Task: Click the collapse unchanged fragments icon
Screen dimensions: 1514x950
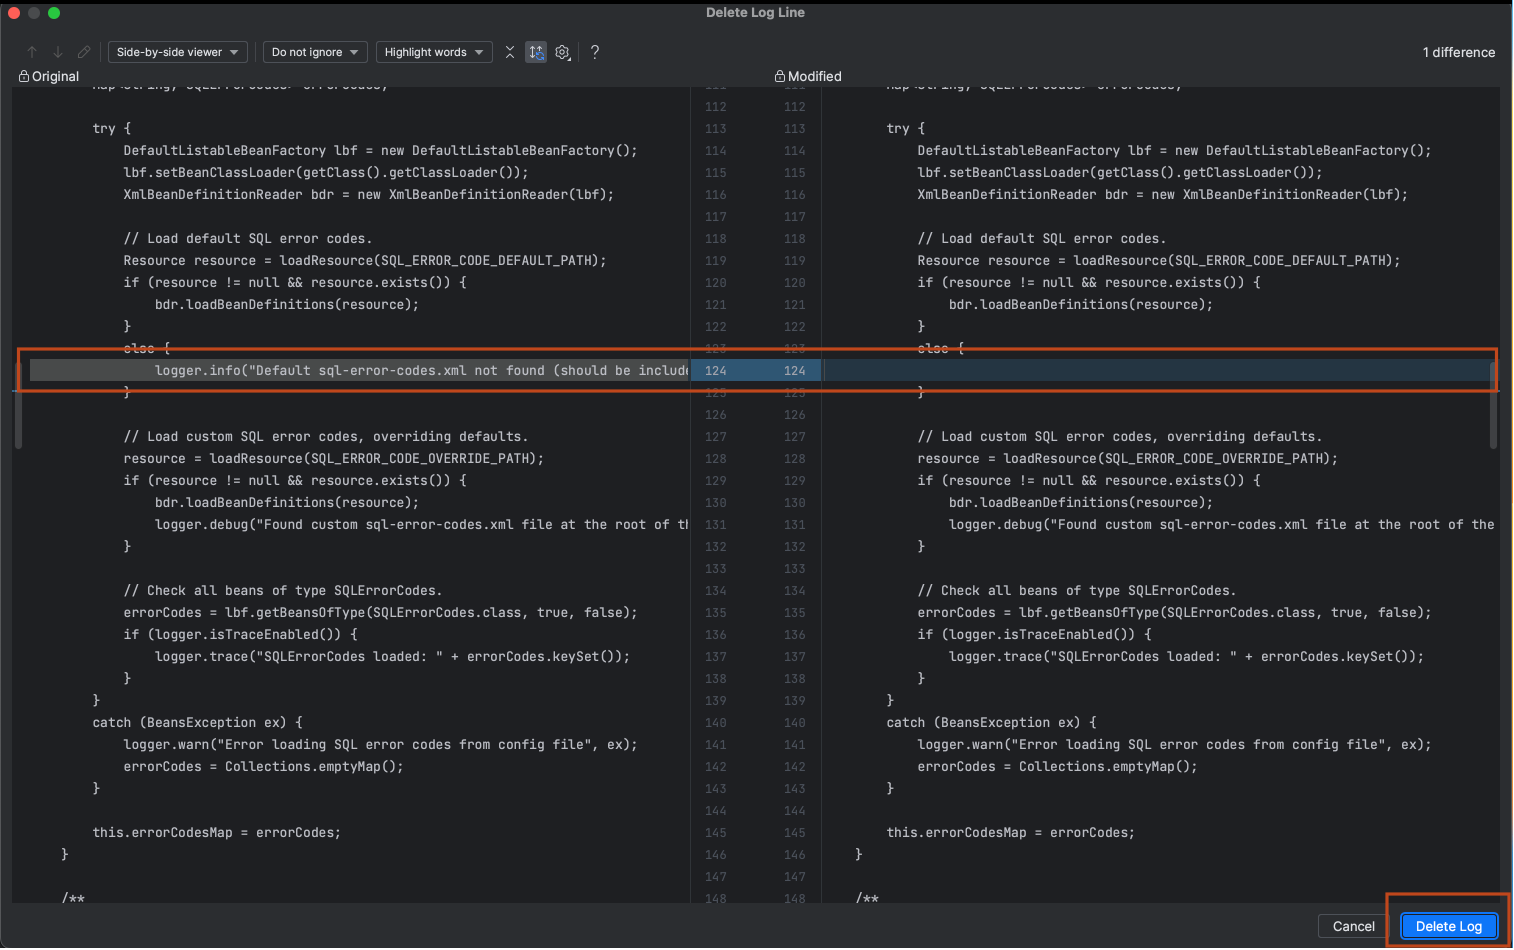Action: (510, 52)
